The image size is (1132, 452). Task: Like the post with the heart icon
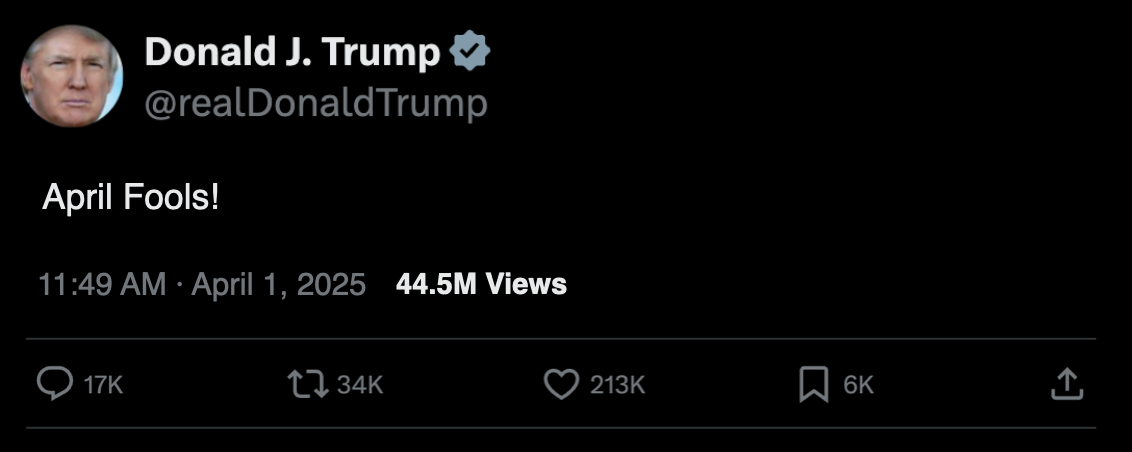click(x=561, y=384)
